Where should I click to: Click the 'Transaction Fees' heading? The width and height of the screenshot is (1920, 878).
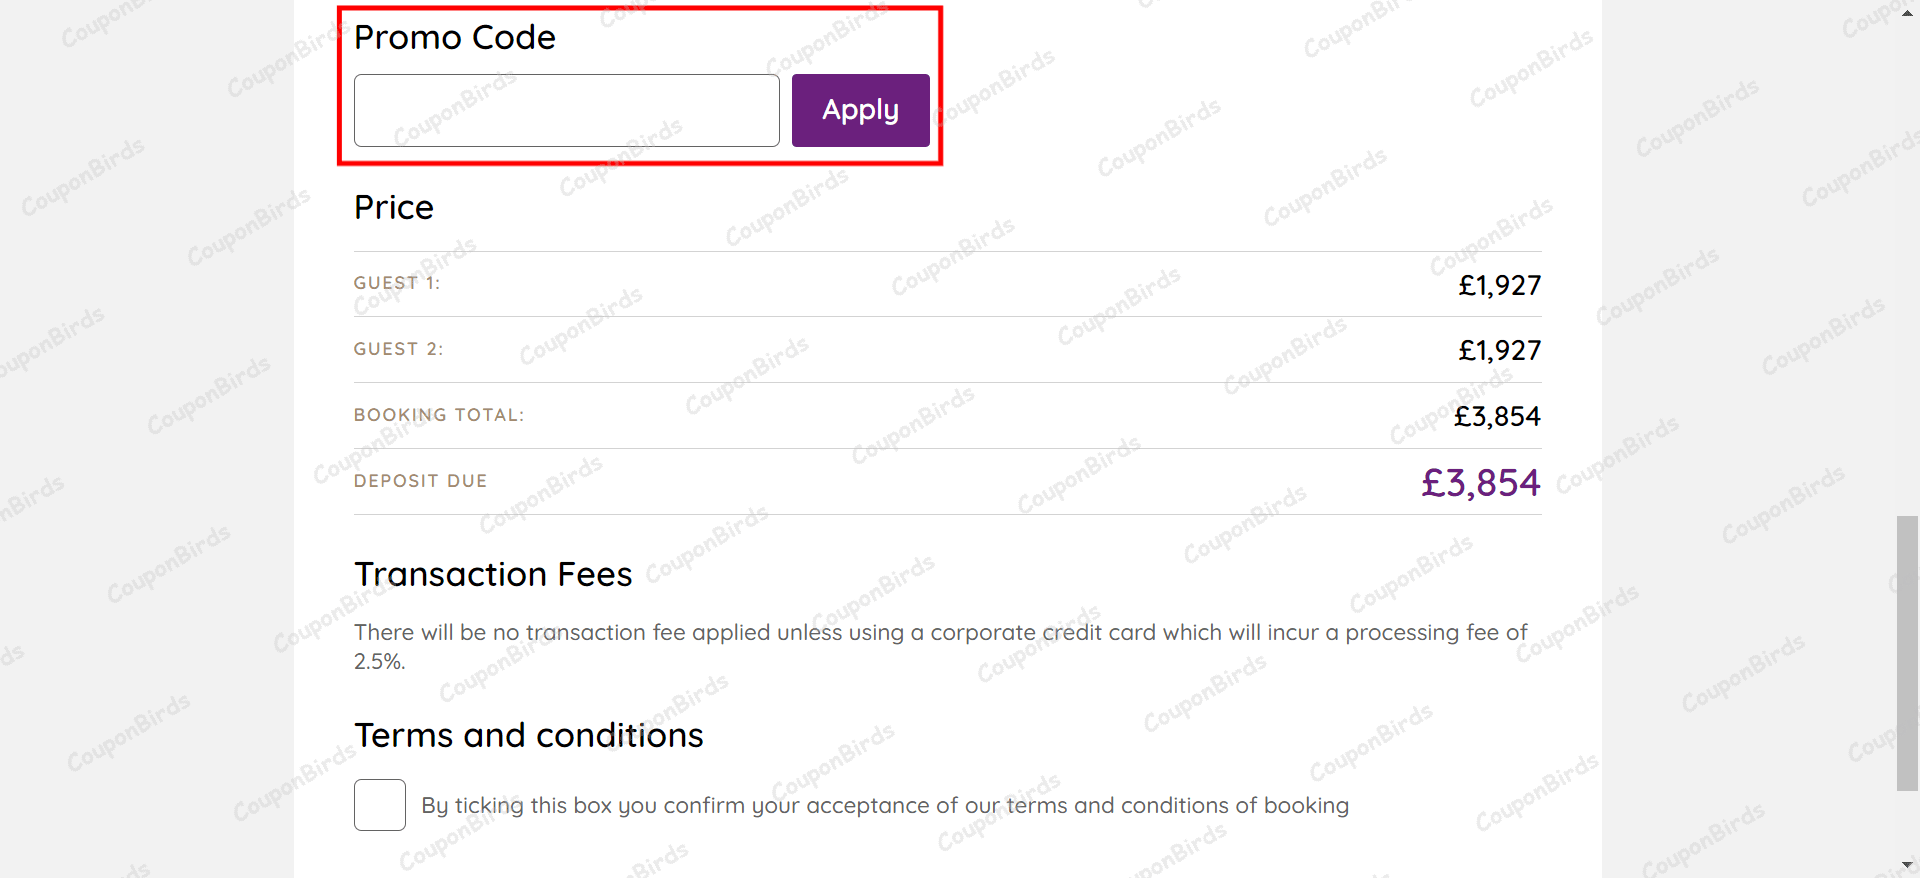click(493, 575)
